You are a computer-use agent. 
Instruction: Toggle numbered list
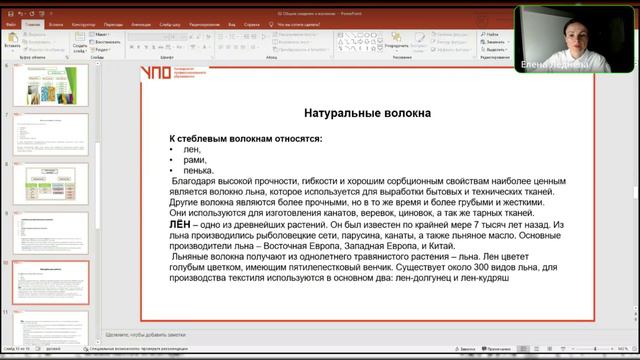click(233, 37)
